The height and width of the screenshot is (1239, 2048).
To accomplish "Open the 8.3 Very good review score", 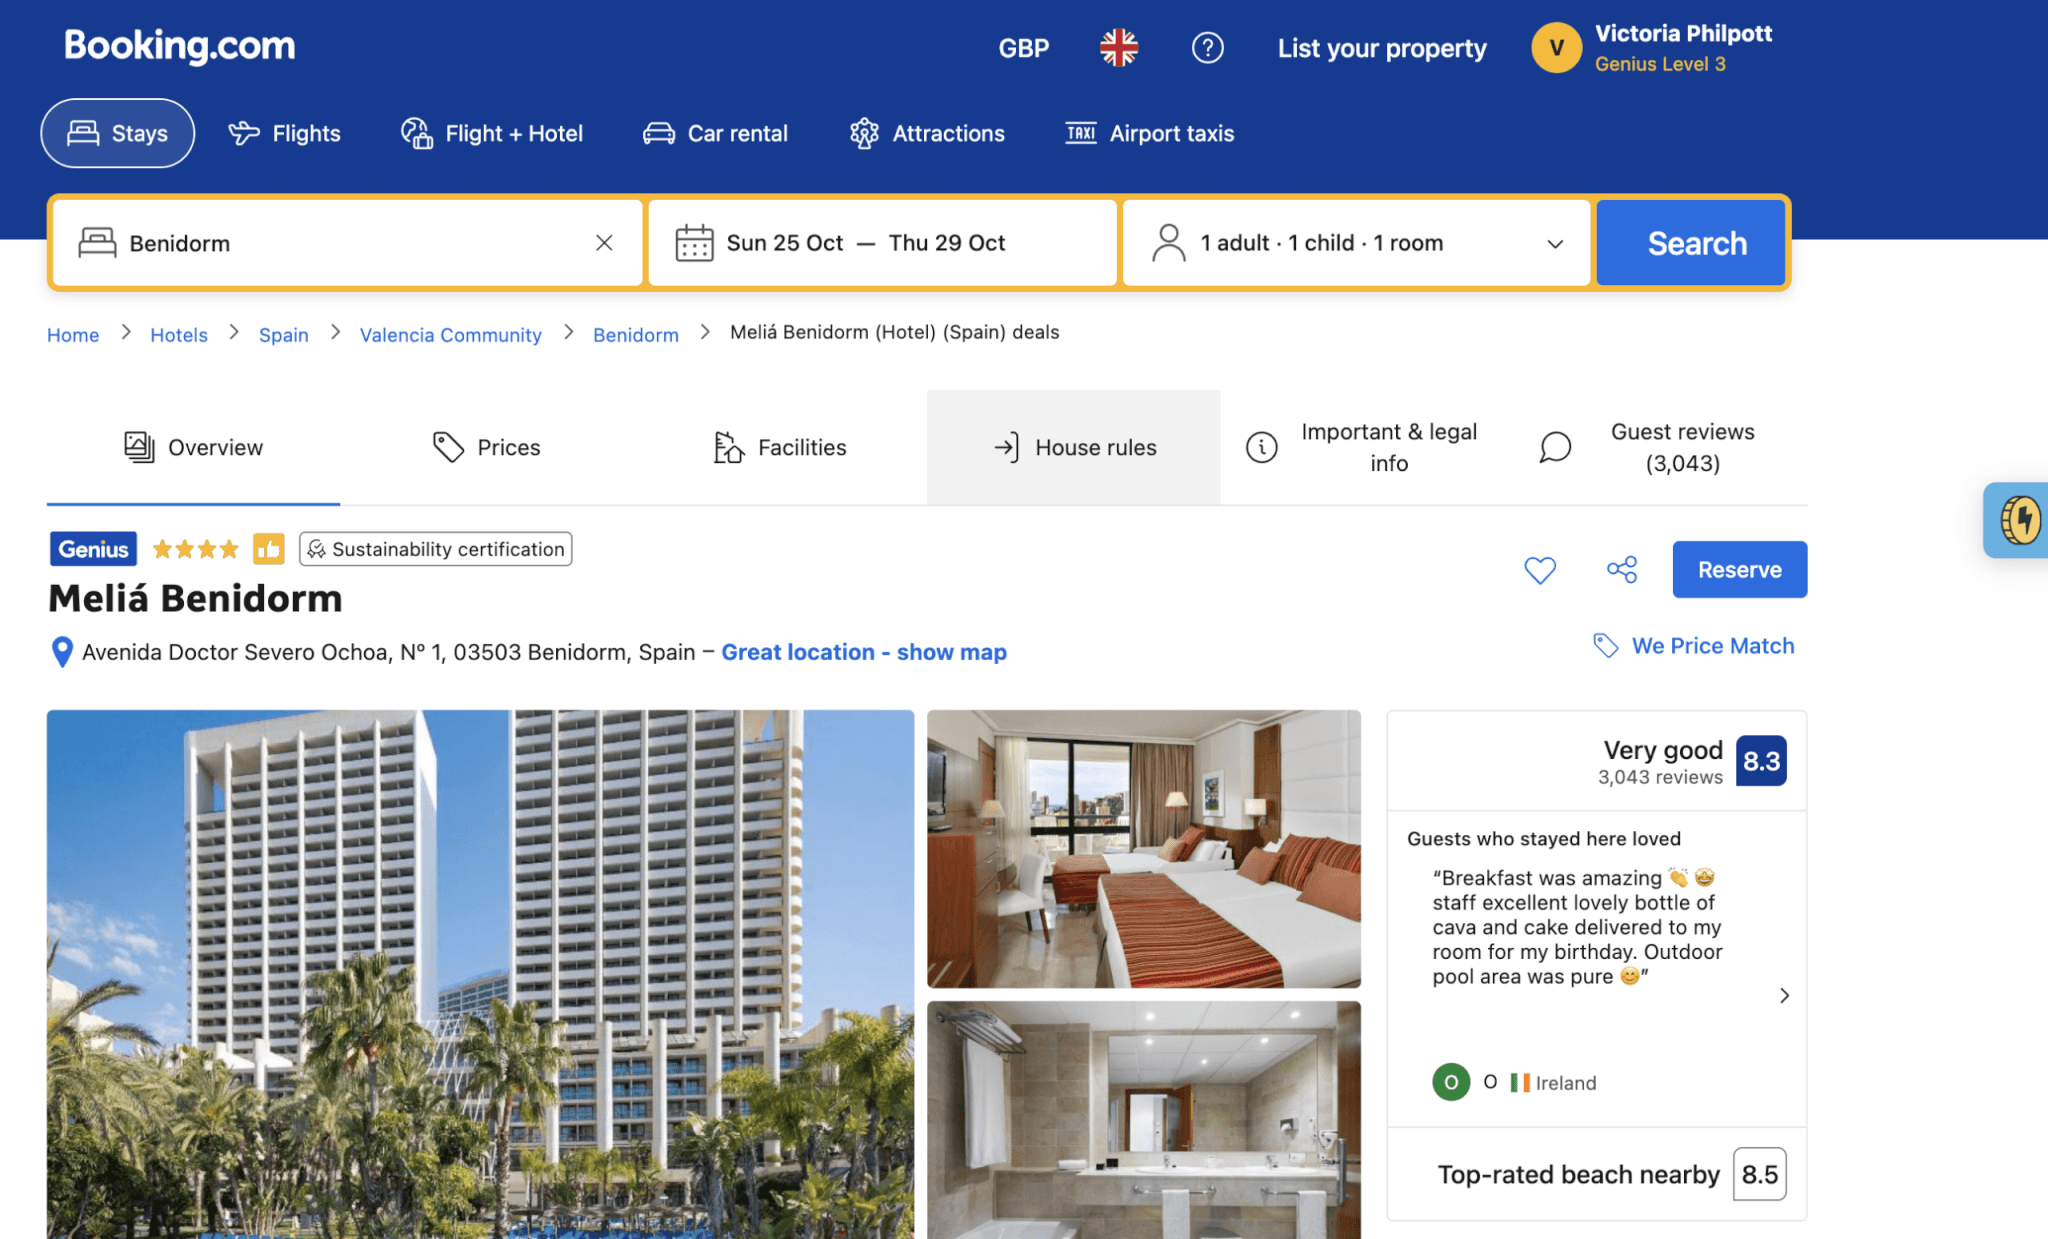I will [x=1761, y=761].
